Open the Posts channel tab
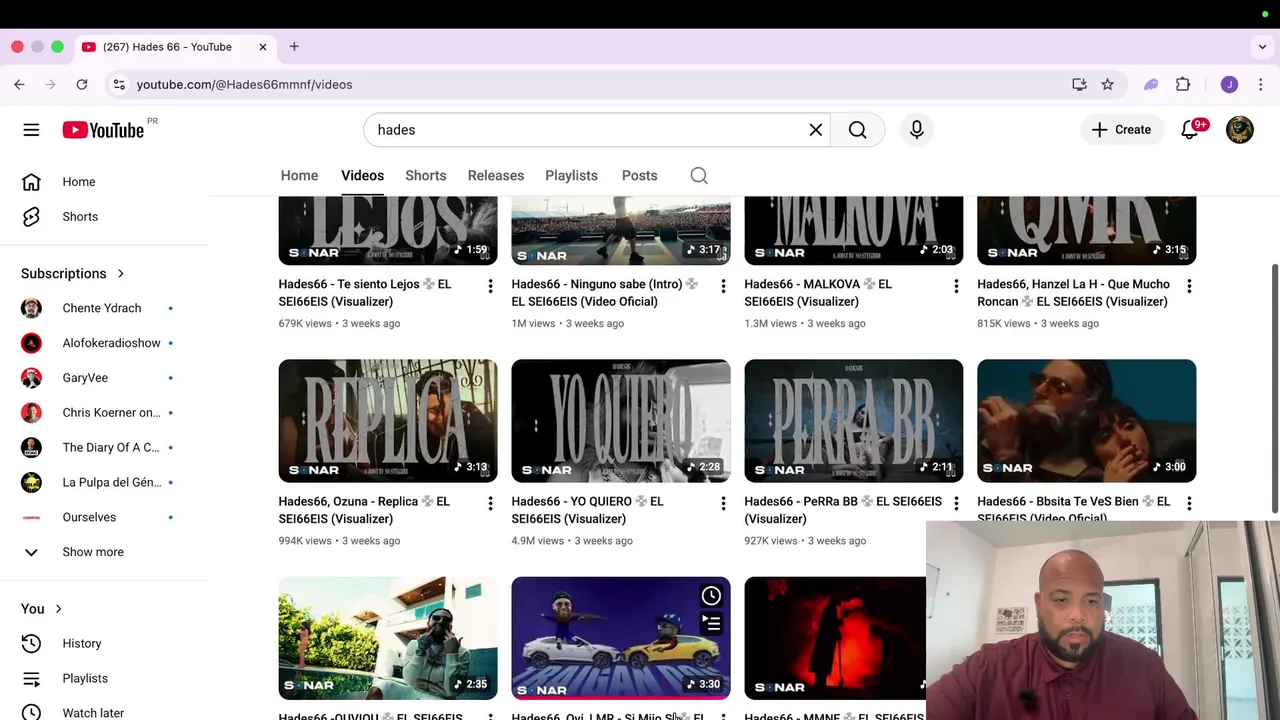The height and width of the screenshot is (720, 1280). click(640, 176)
